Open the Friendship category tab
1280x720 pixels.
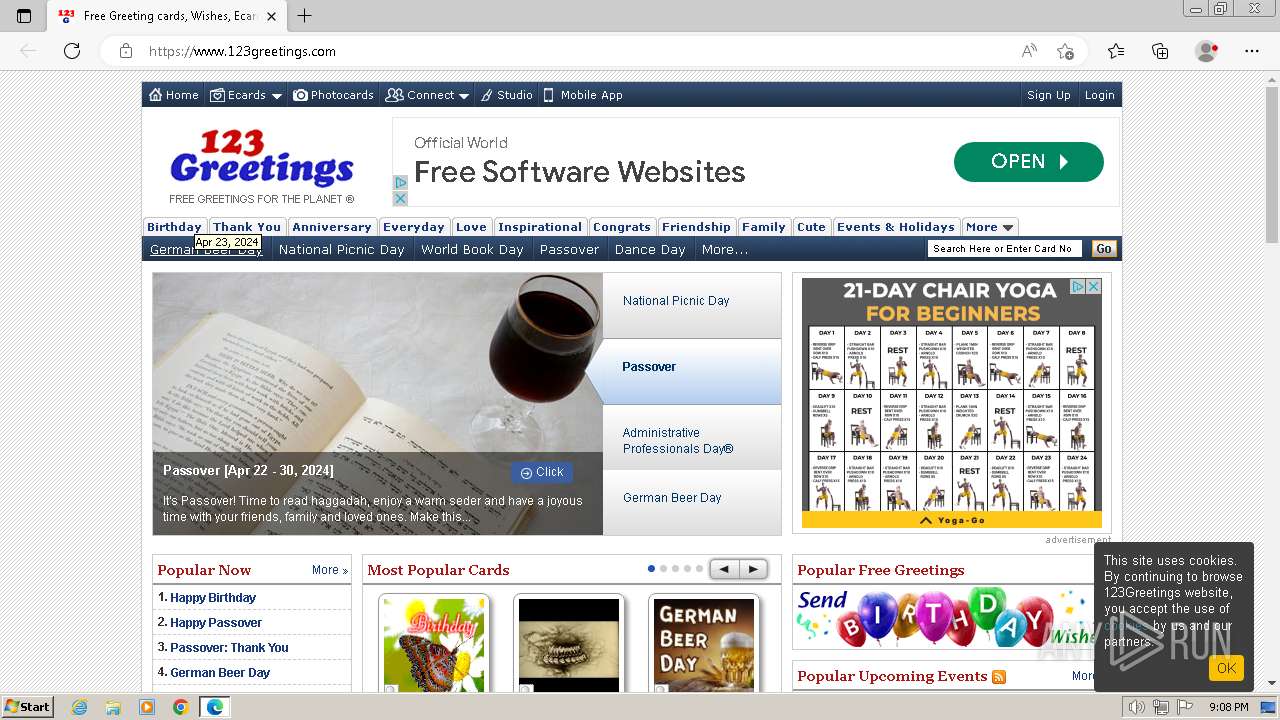696,227
